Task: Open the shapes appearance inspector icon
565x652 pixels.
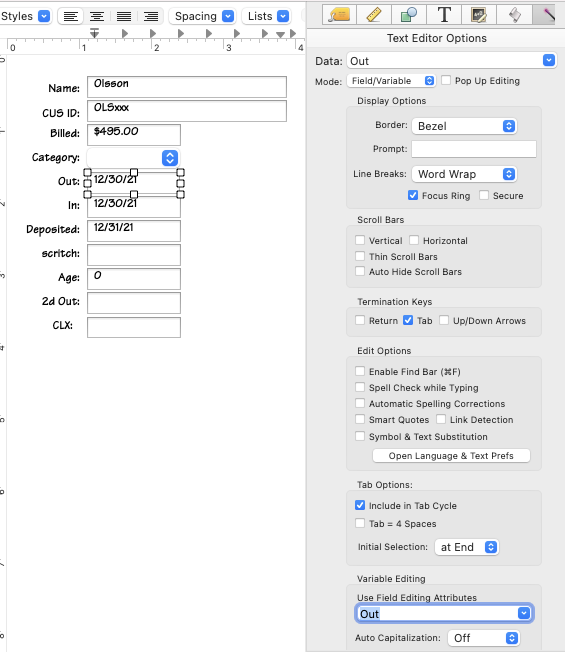Action: (409, 15)
